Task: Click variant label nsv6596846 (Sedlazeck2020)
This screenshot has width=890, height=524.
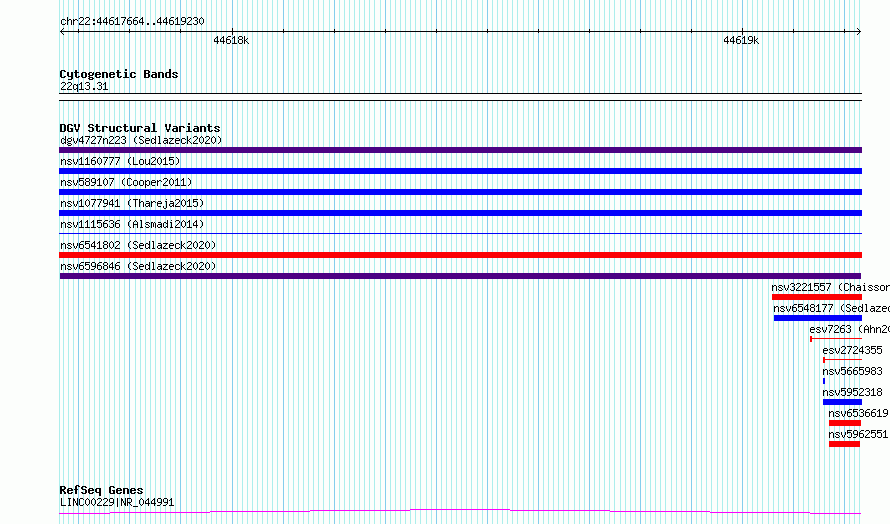Action: pyautogui.click(x=138, y=266)
